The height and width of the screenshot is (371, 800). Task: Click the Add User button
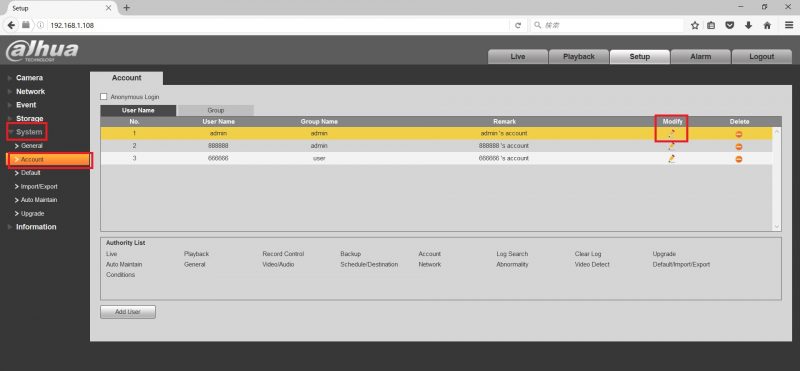(x=128, y=312)
